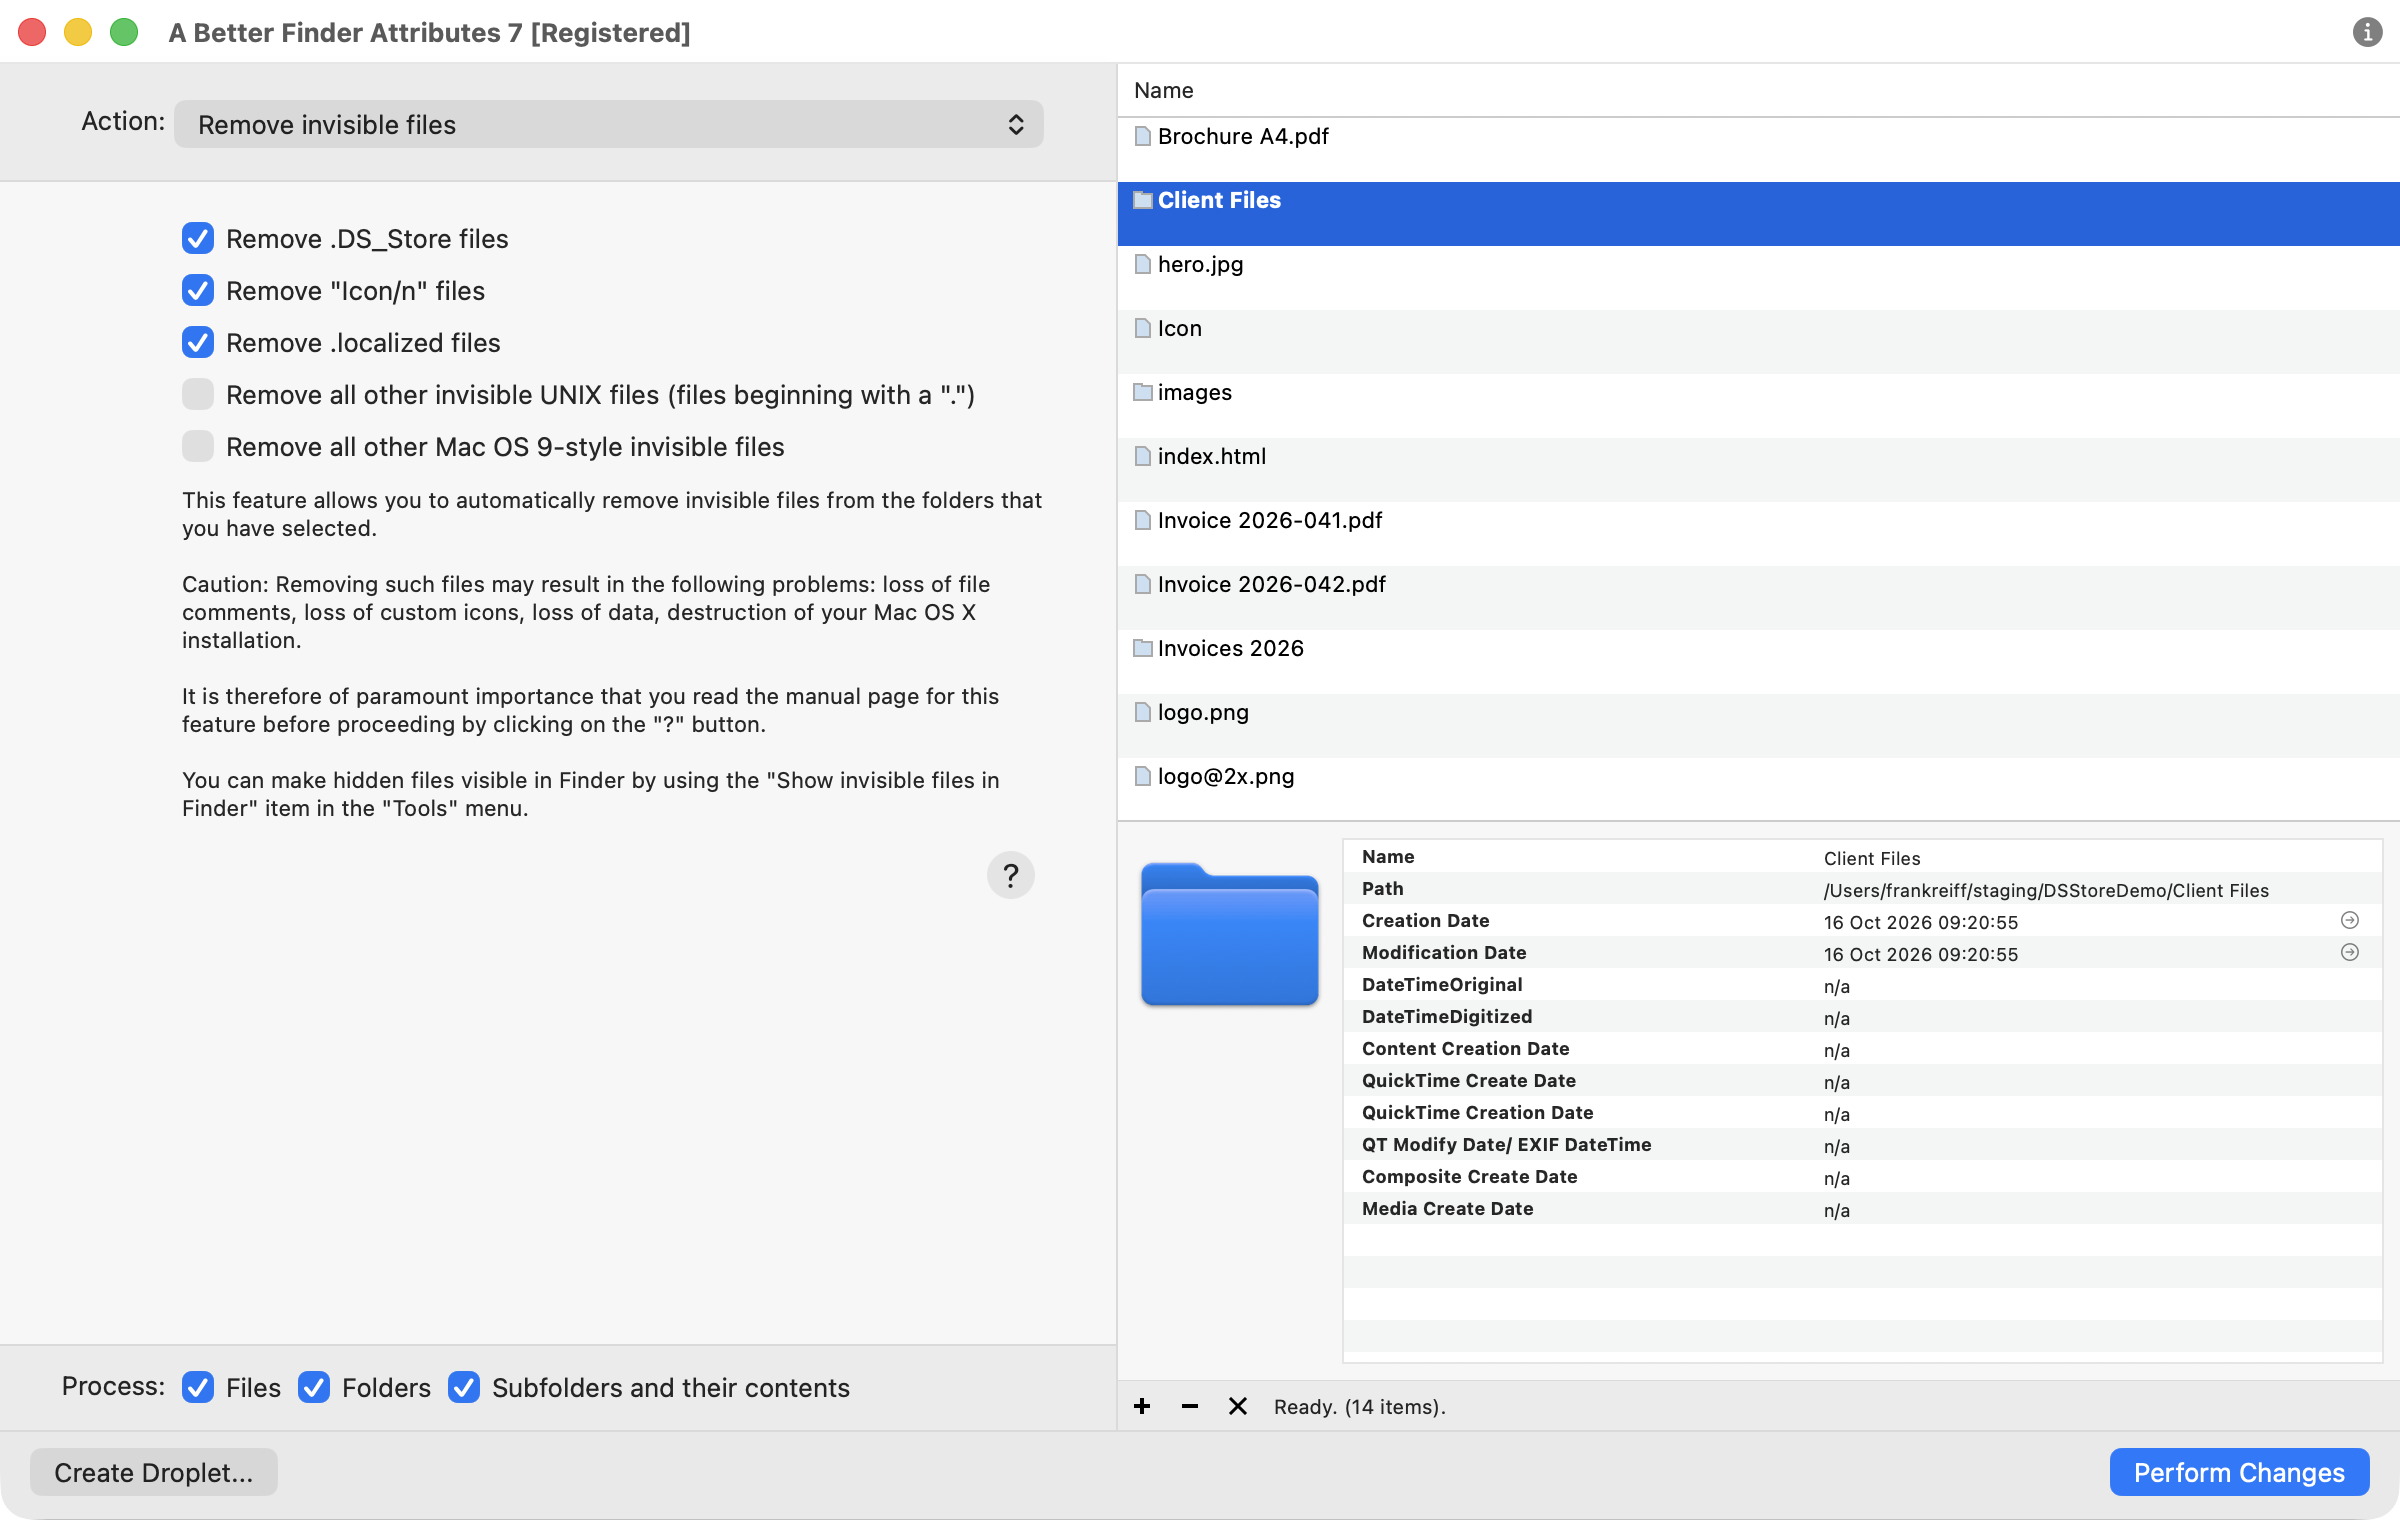
Task: Click the QuickTime Create Date label
Action: pyautogui.click(x=1468, y=1080)
